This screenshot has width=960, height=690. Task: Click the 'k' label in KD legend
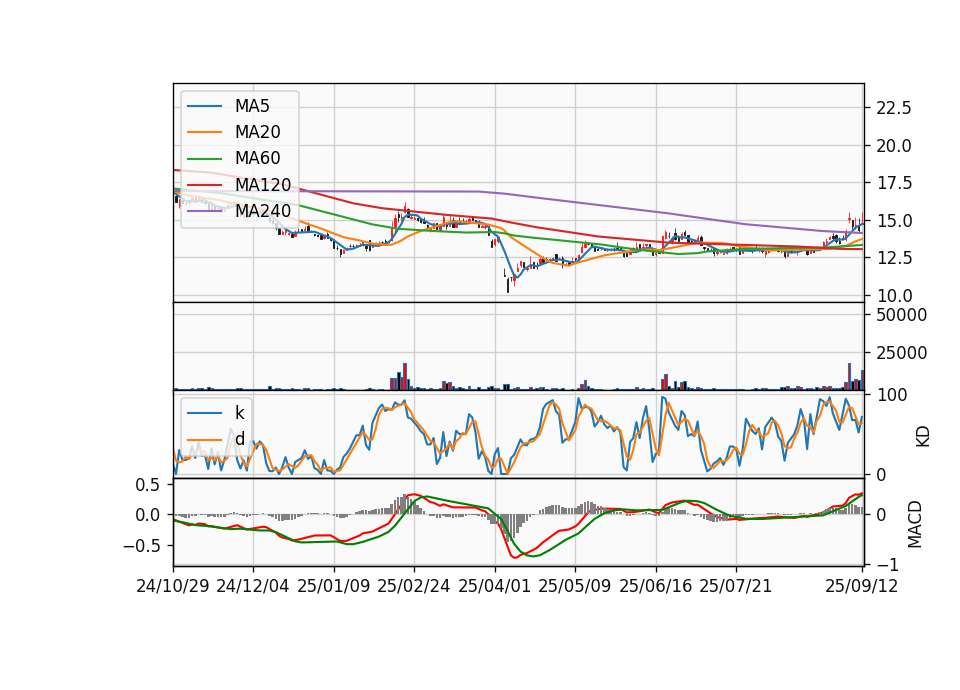[239, 413]
